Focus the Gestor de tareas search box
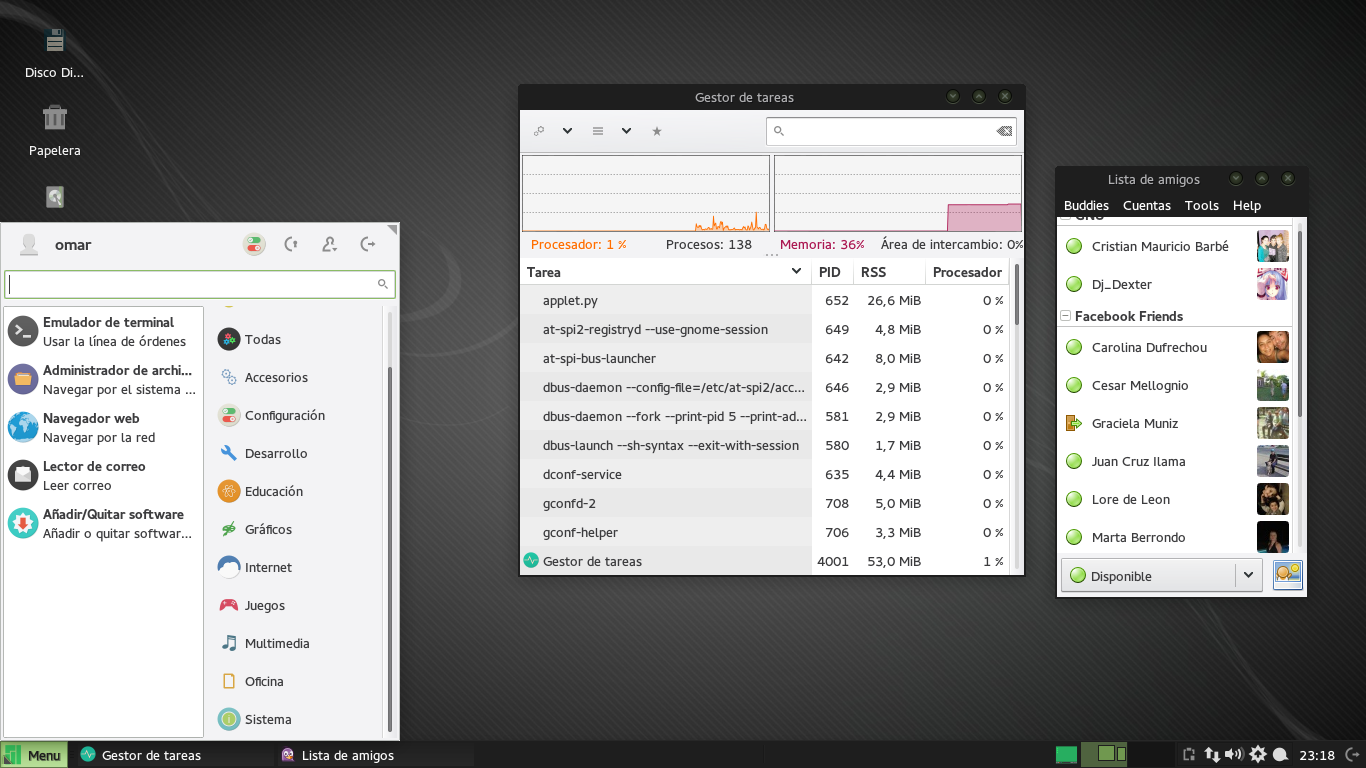 pos(892,131)
